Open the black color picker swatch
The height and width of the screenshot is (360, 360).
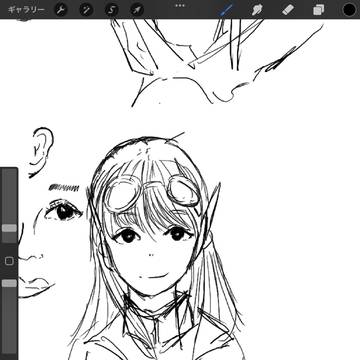pyautogui.click(x=349, y=10)
